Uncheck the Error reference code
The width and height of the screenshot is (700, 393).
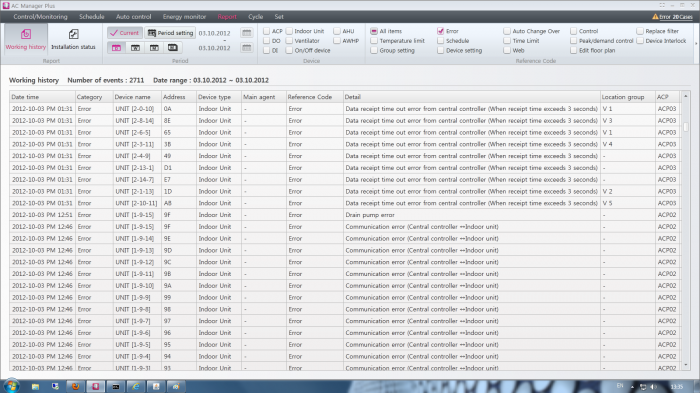click(x=441, y=31)
